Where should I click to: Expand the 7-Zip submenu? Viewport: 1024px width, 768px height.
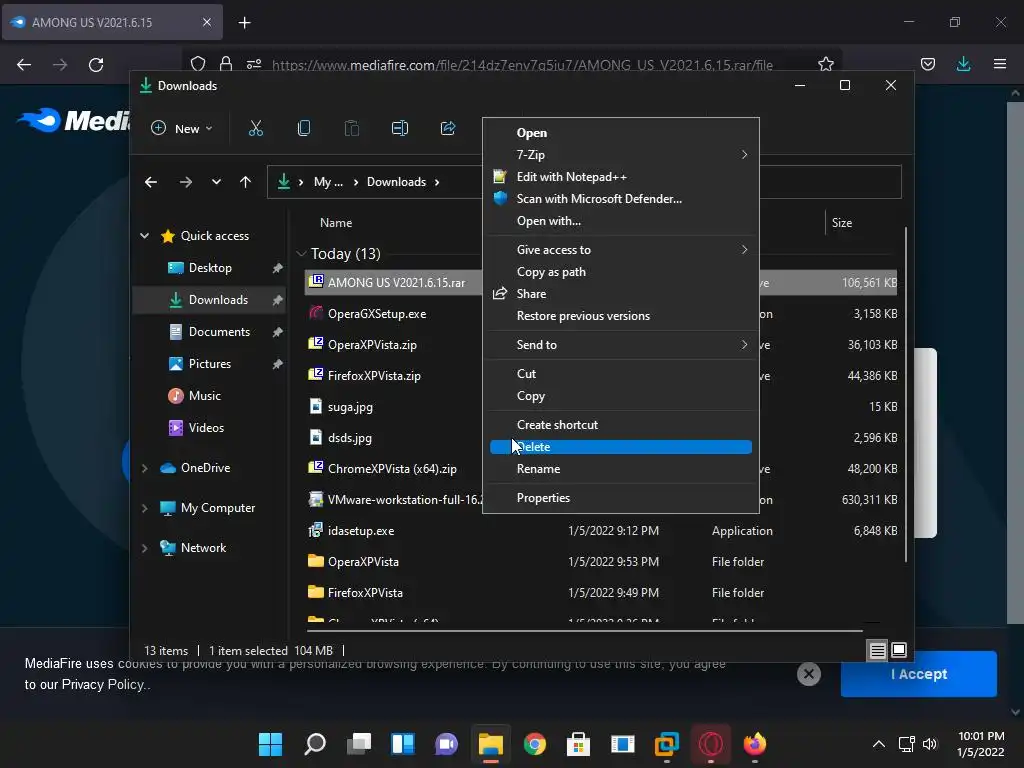pyautogui.click(x=620, y=155)
